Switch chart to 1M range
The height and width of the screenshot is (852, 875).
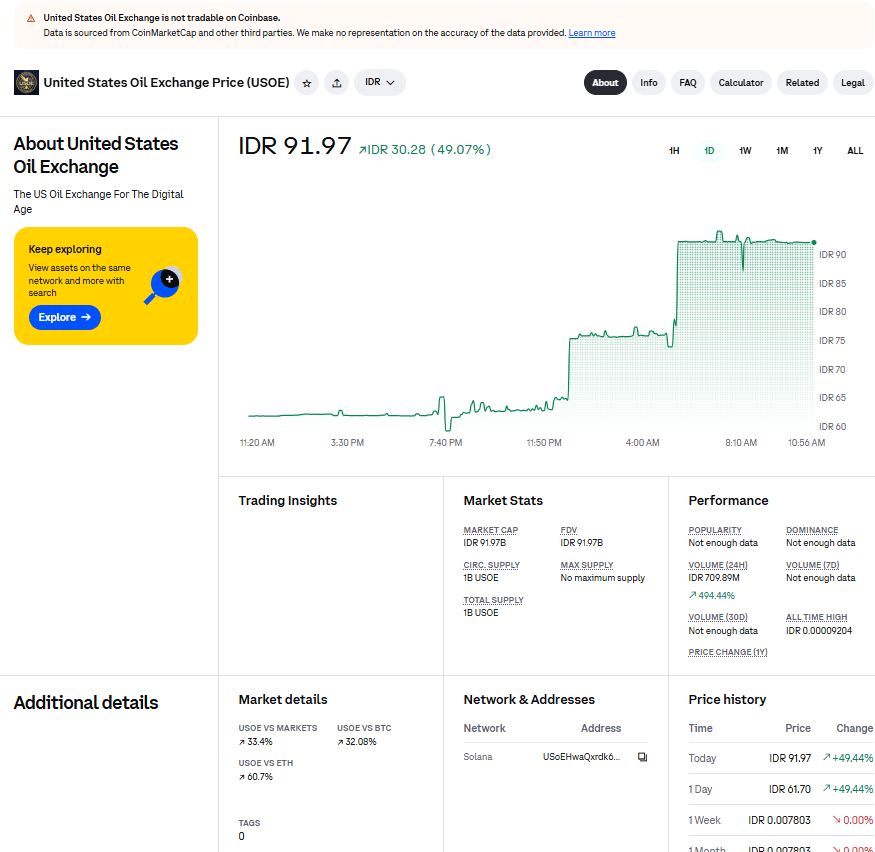pyautogui.click(x=782, y=151)
